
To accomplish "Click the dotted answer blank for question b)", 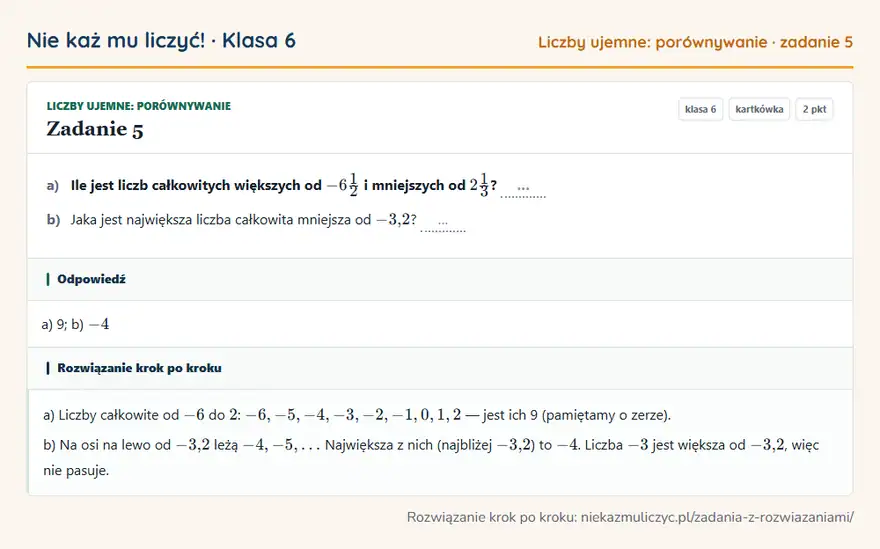I will [x=443, y=225].
